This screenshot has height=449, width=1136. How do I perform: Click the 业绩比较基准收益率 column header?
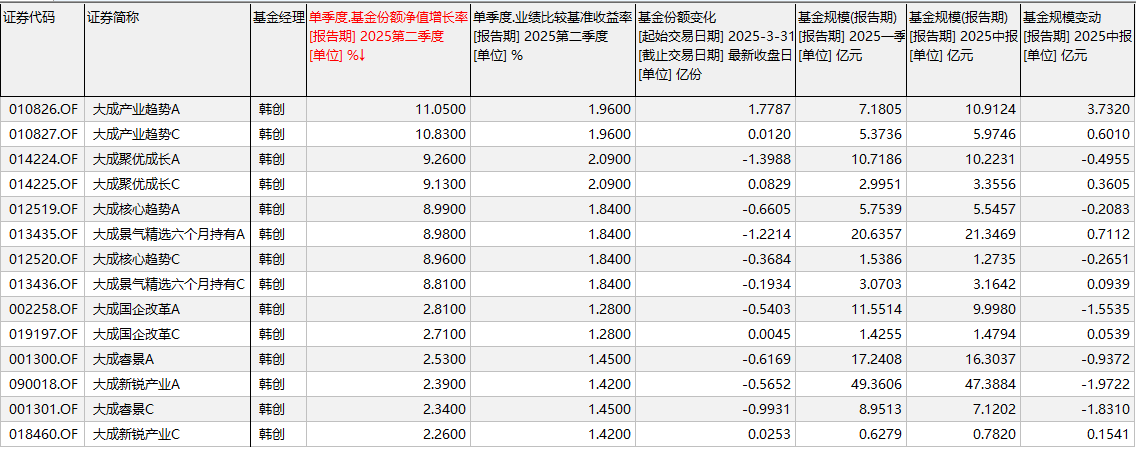(552, 17)
